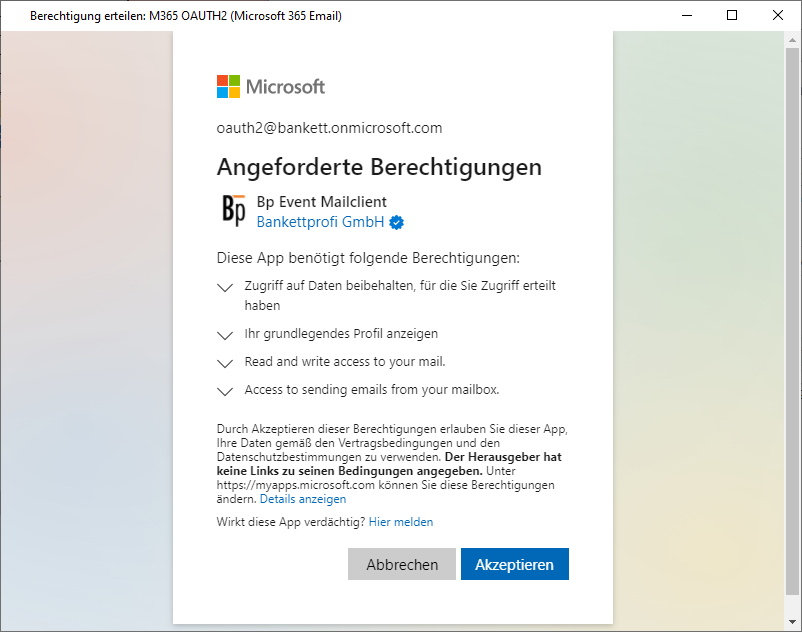Click the Microsoft four-square logo

click(229, 86)
